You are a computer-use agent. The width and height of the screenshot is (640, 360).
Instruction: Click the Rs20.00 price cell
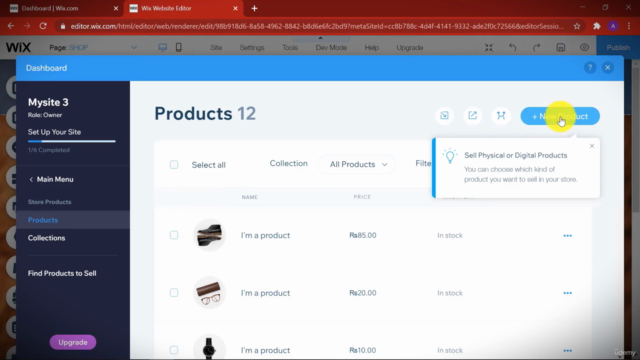tap(363, 293)
